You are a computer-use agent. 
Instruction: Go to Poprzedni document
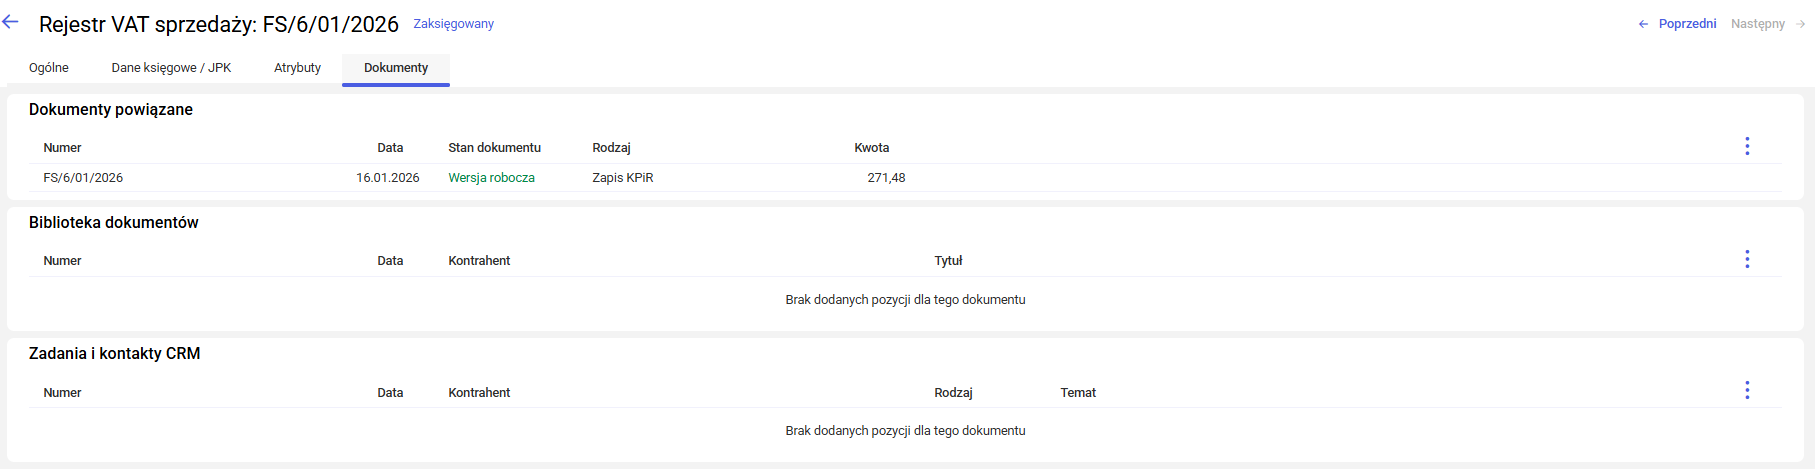tap(1677, 24)
